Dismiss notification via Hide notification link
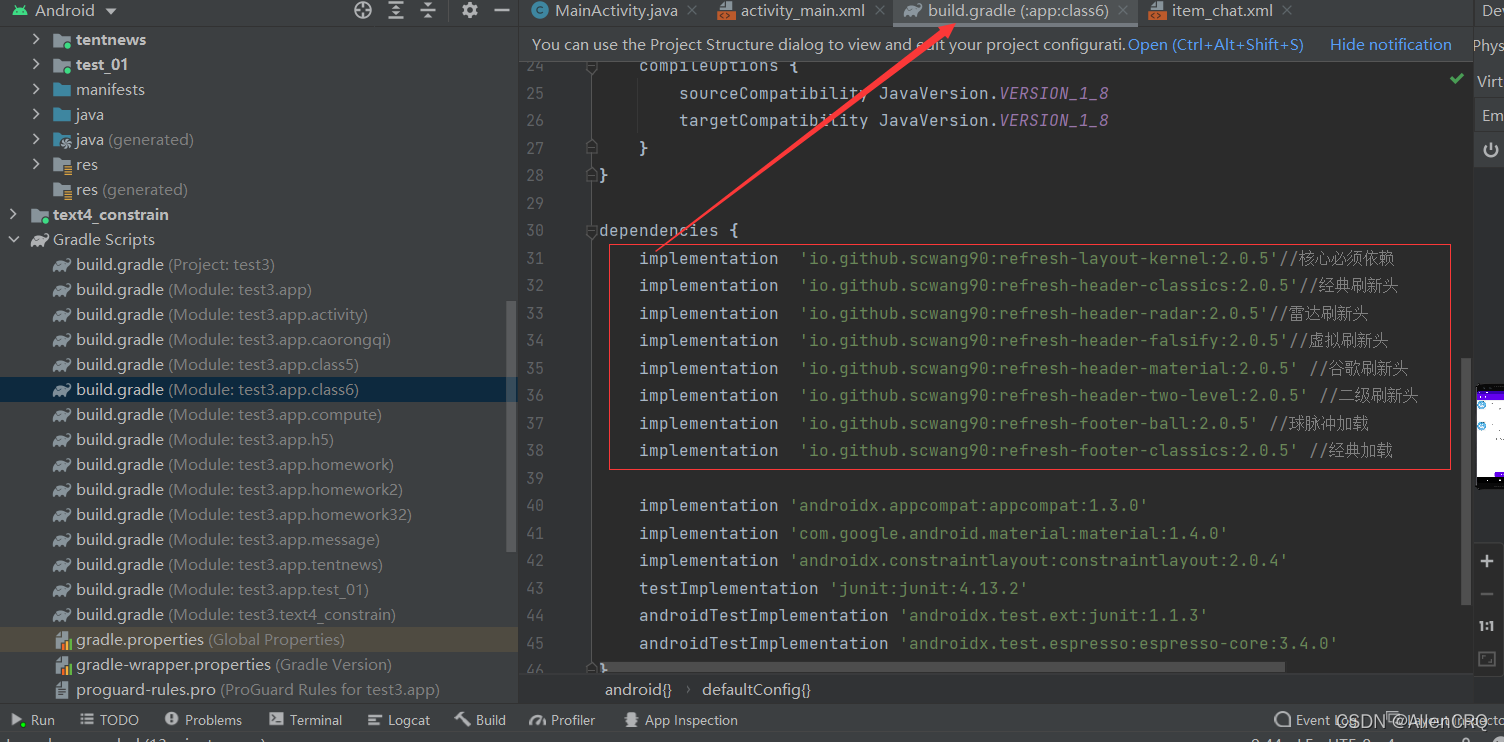This screenshot has height=742, width=1504. (x=1390, y=44)
